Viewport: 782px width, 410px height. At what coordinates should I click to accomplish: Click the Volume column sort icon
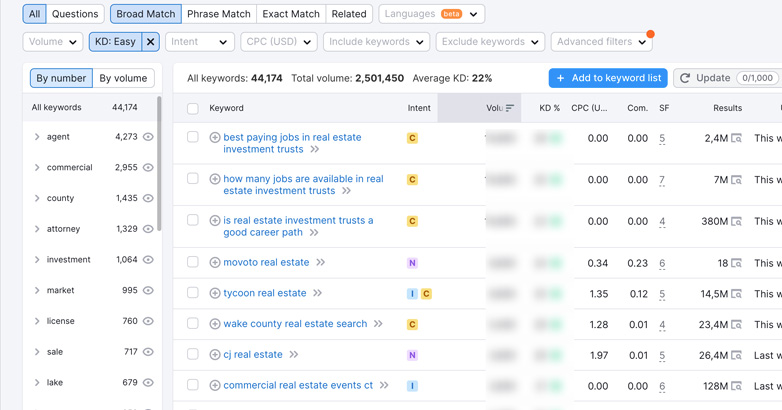[510, 108]
